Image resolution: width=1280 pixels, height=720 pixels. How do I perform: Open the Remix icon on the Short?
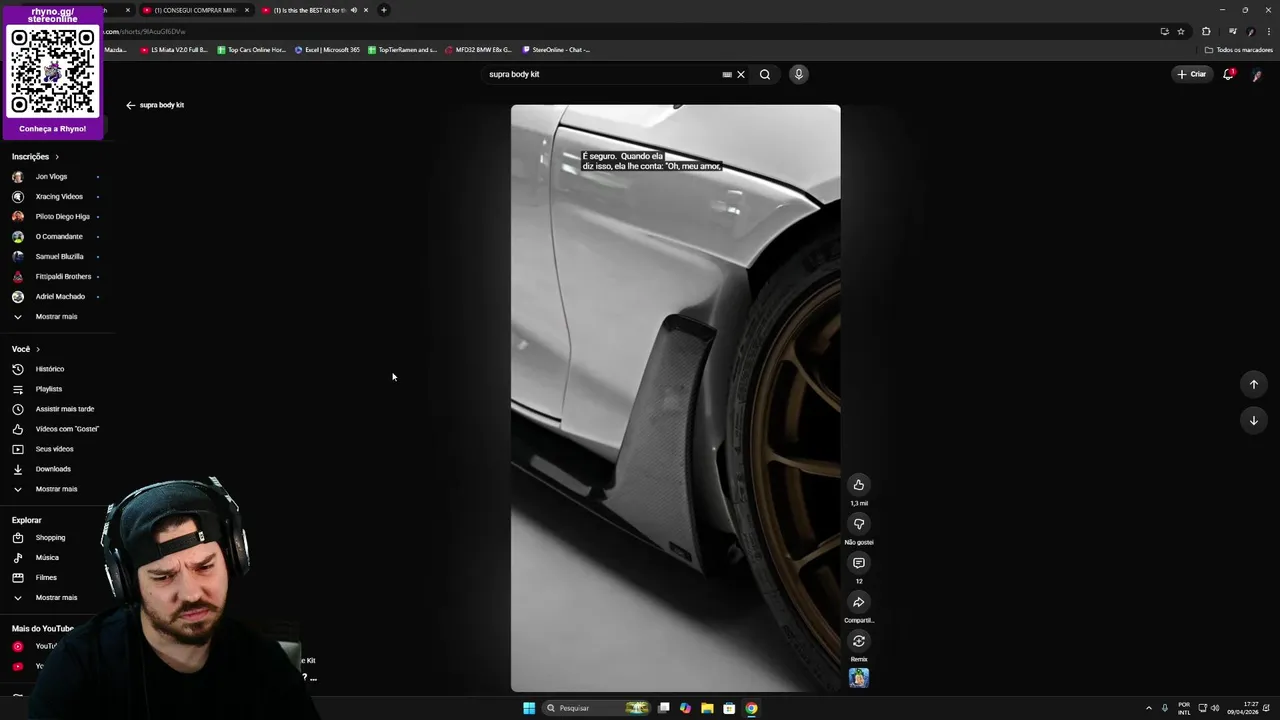click(x=858, y=641)
